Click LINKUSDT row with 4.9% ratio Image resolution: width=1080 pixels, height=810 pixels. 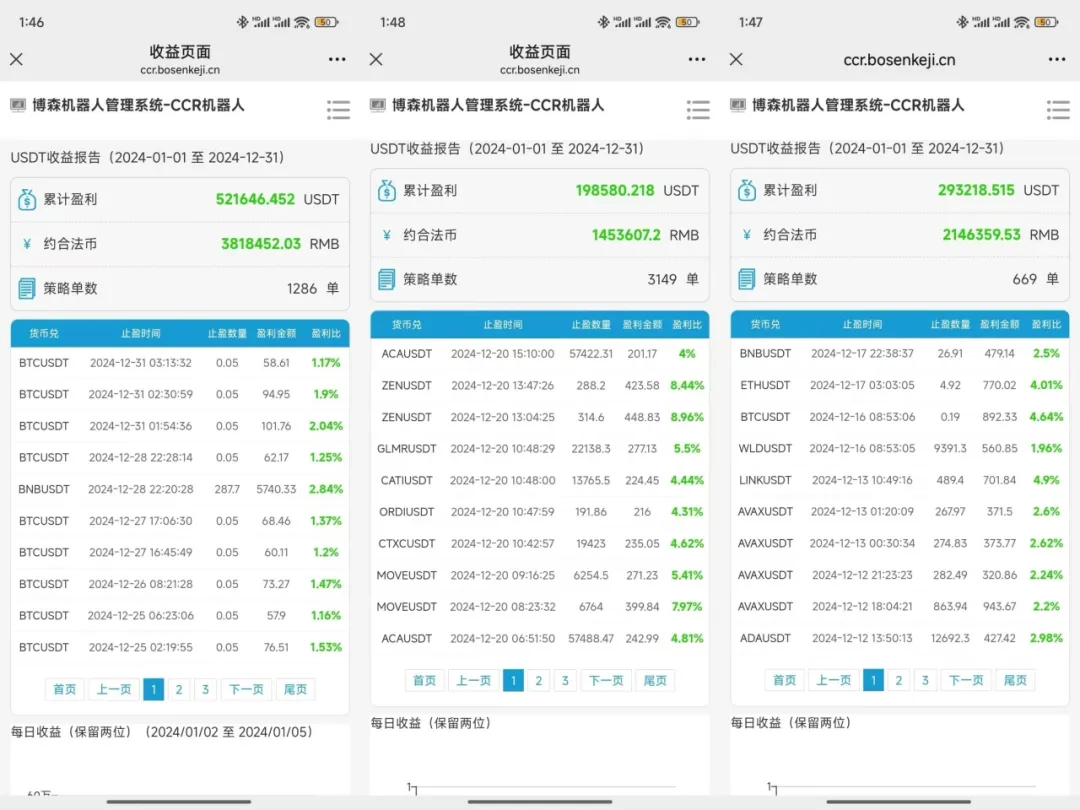point(900,480)
